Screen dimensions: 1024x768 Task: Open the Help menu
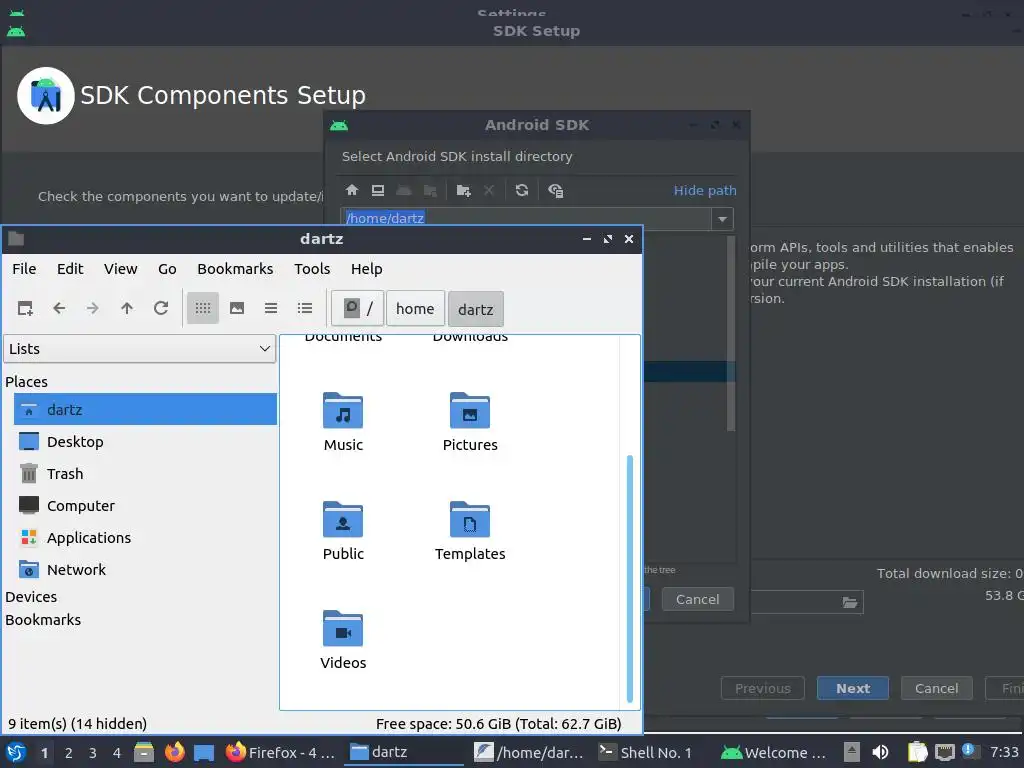tap(366, 268)
